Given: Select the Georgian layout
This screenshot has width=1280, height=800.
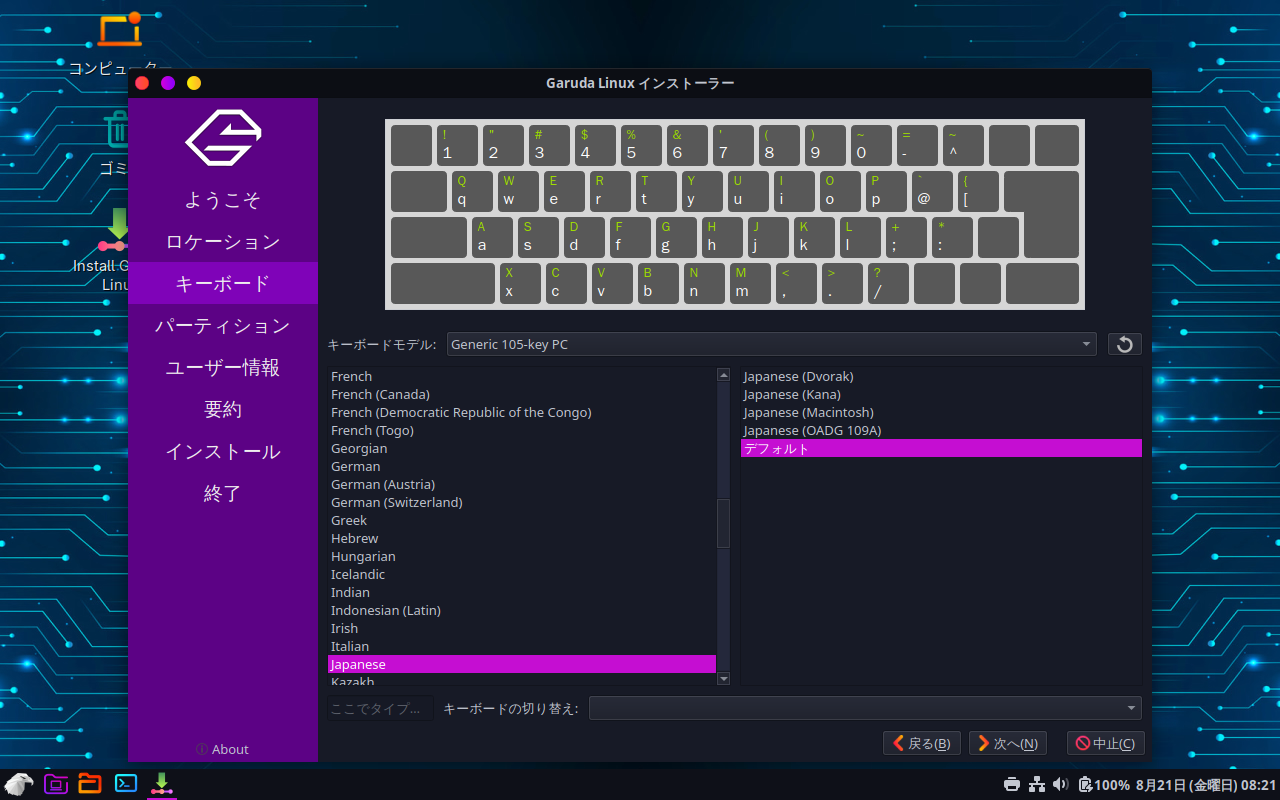Looking at the screenshot, I should click(x=522, y=448).
